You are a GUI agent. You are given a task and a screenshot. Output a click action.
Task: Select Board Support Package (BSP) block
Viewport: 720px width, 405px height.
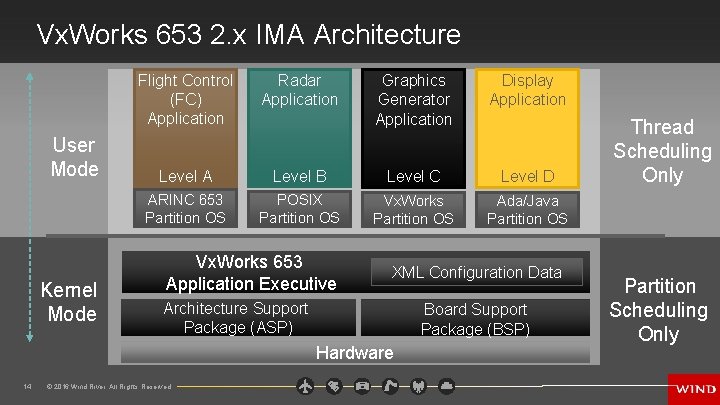(x=475, y=318)
